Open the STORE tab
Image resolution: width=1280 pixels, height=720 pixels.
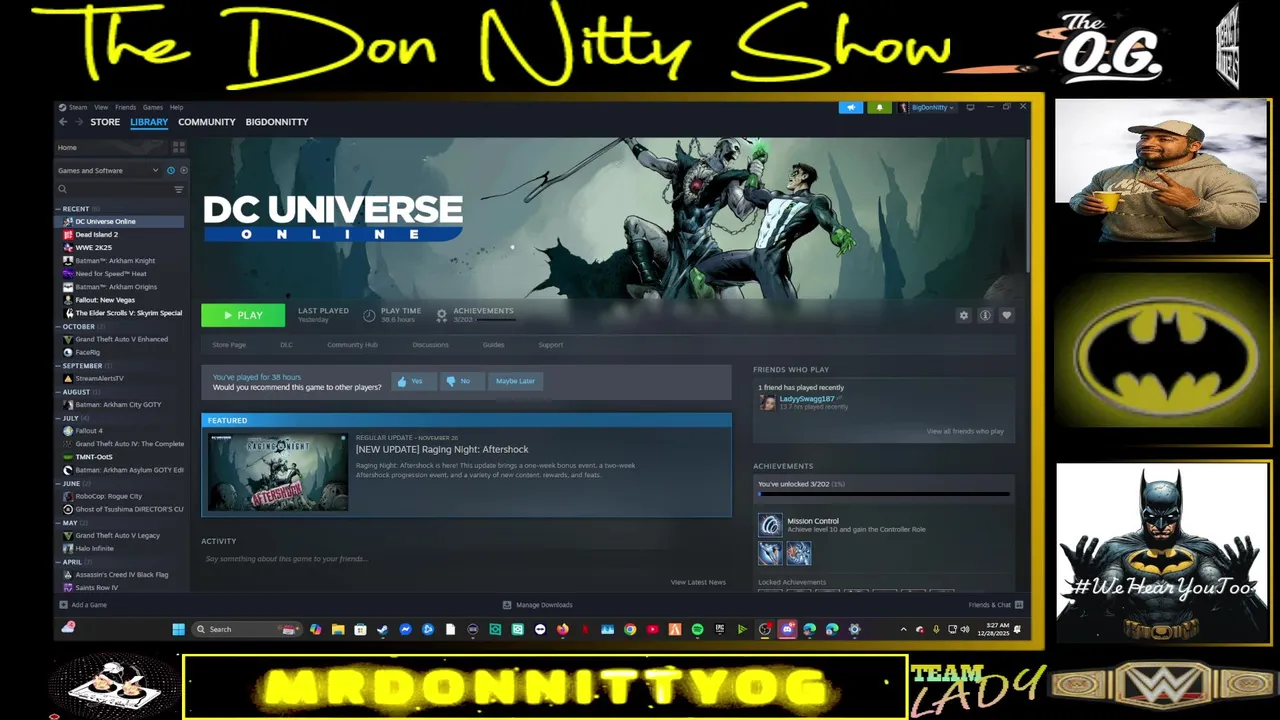[105, 122]
